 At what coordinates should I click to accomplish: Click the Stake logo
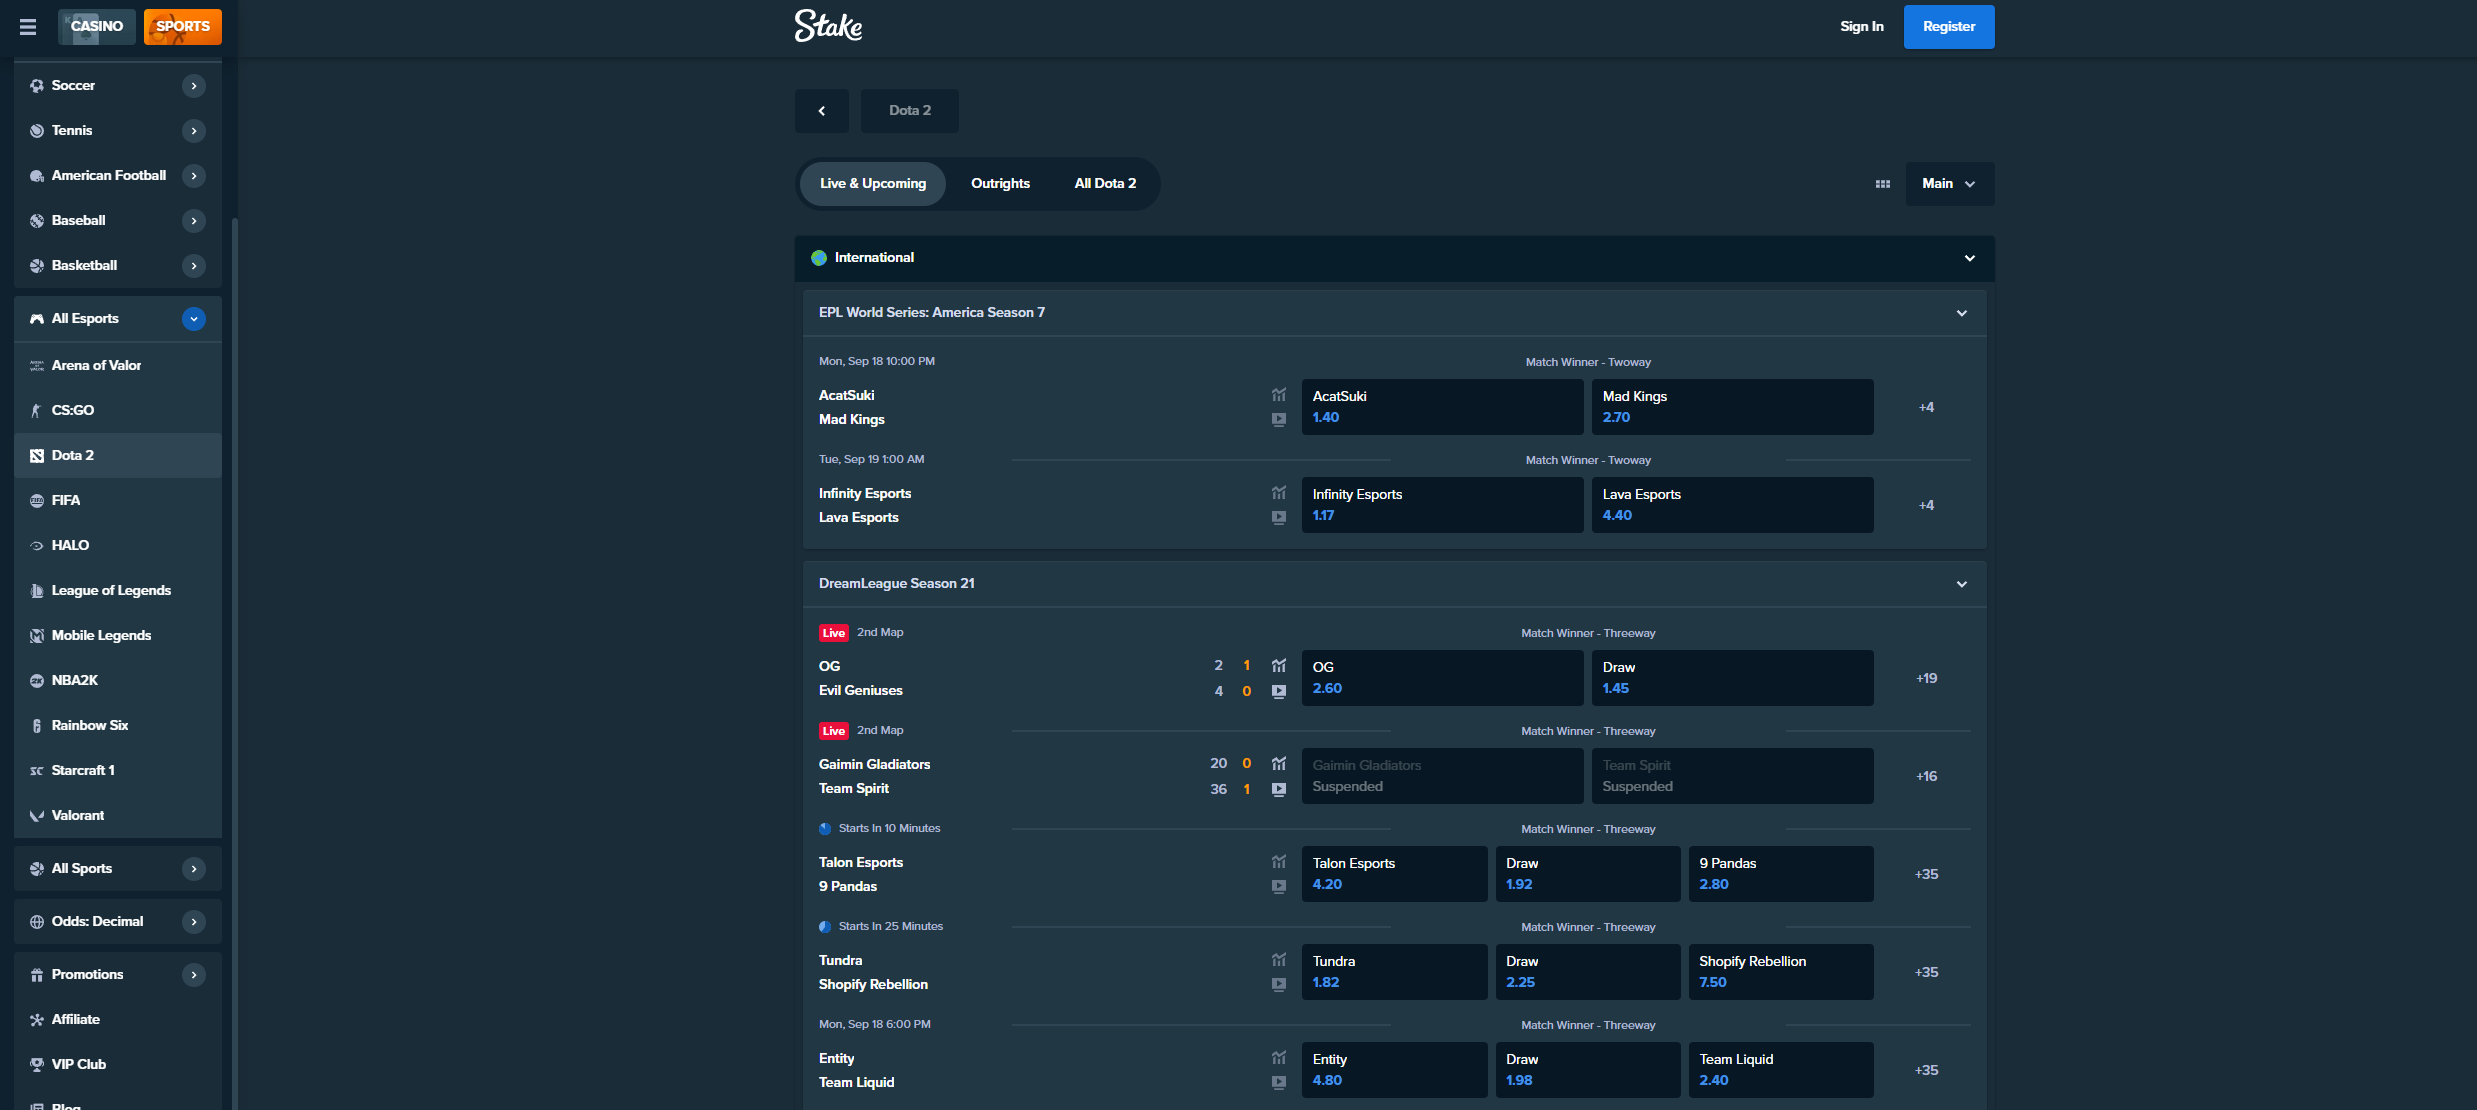point(828,26)
